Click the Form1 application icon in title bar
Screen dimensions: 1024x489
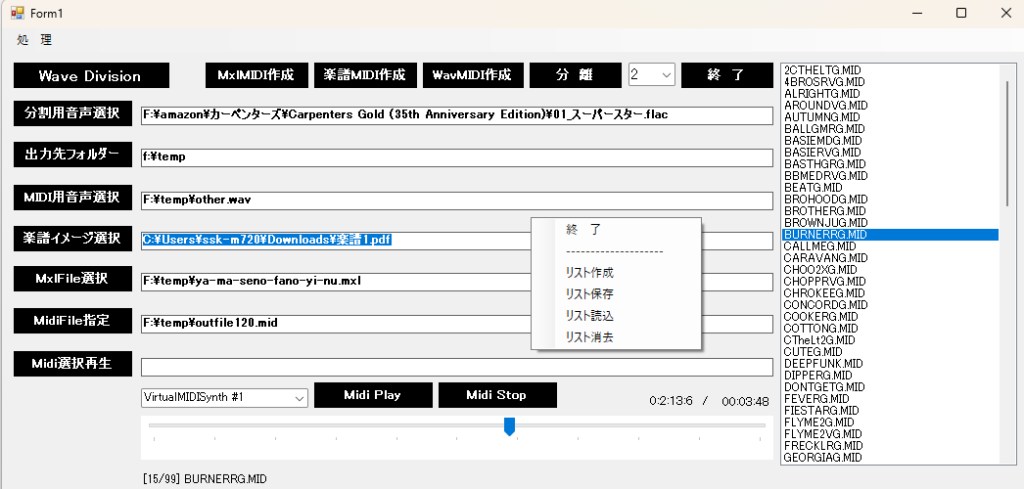[17, 13]
